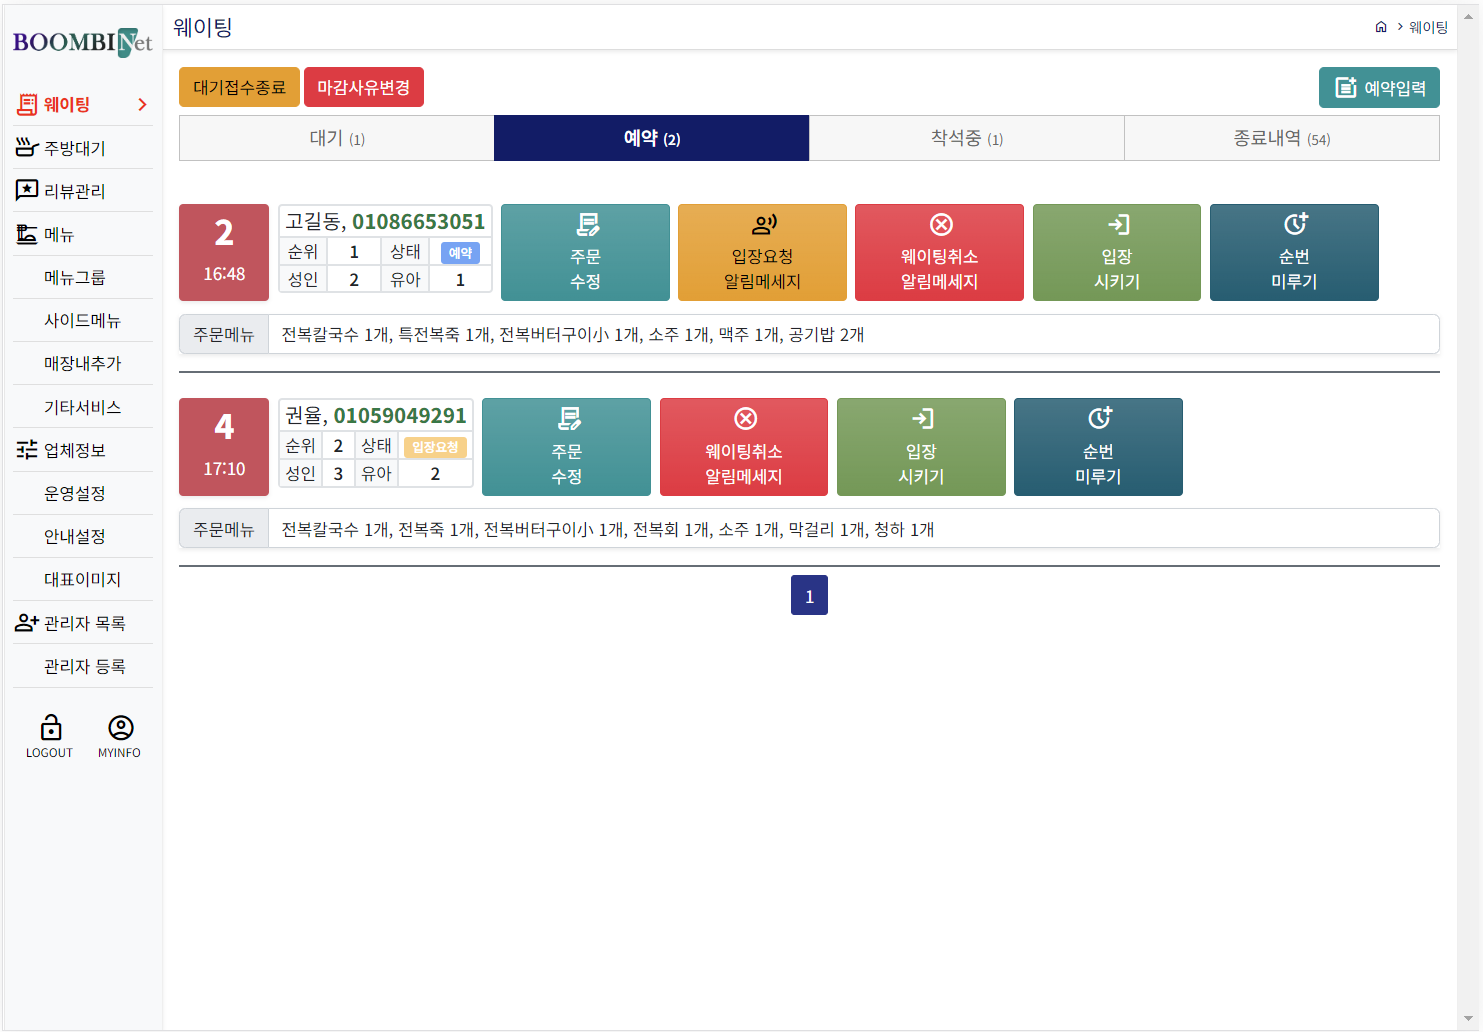The width and height of the screenshot is (1483, 1032).
Task: Expand the 웨이팅 sidebar chevron
Action: click(x=142, y=105)
